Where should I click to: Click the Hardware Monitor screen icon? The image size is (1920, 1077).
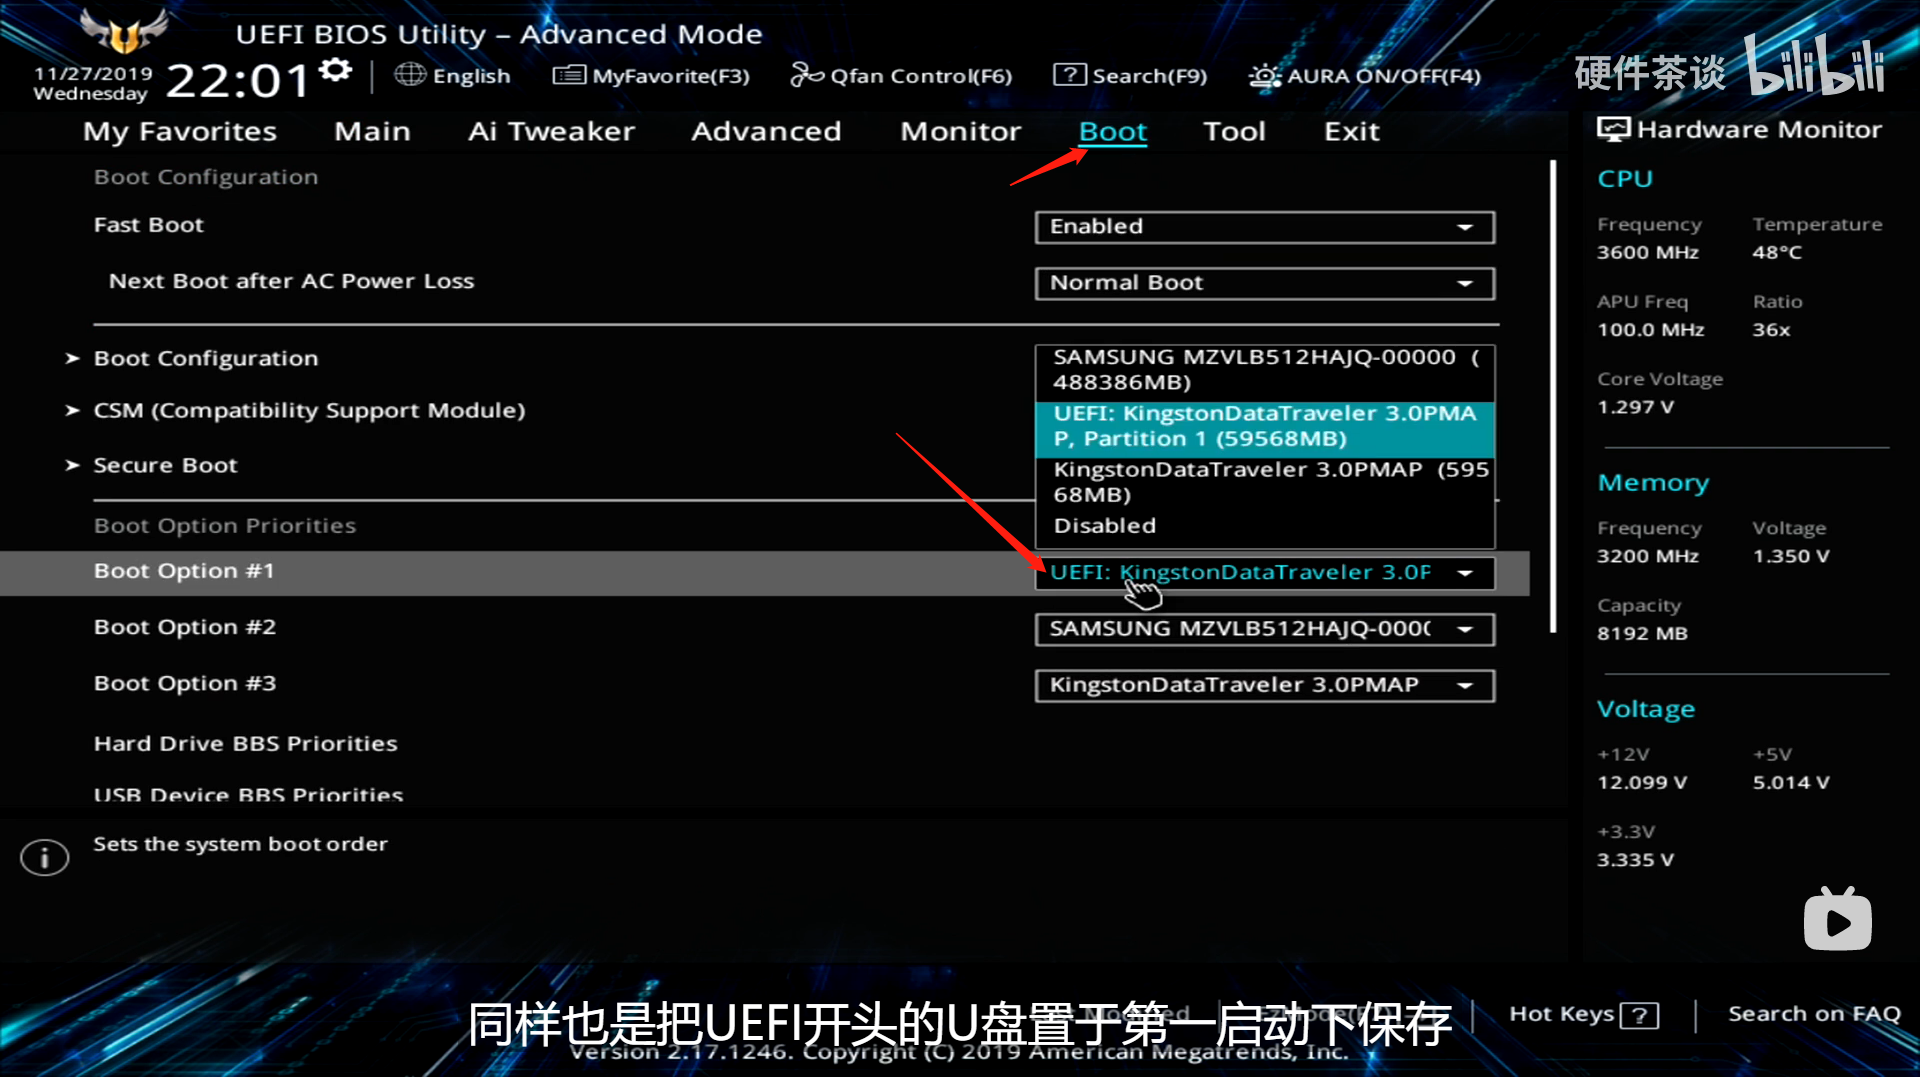pyautogui.click(x=1613, y=129)
